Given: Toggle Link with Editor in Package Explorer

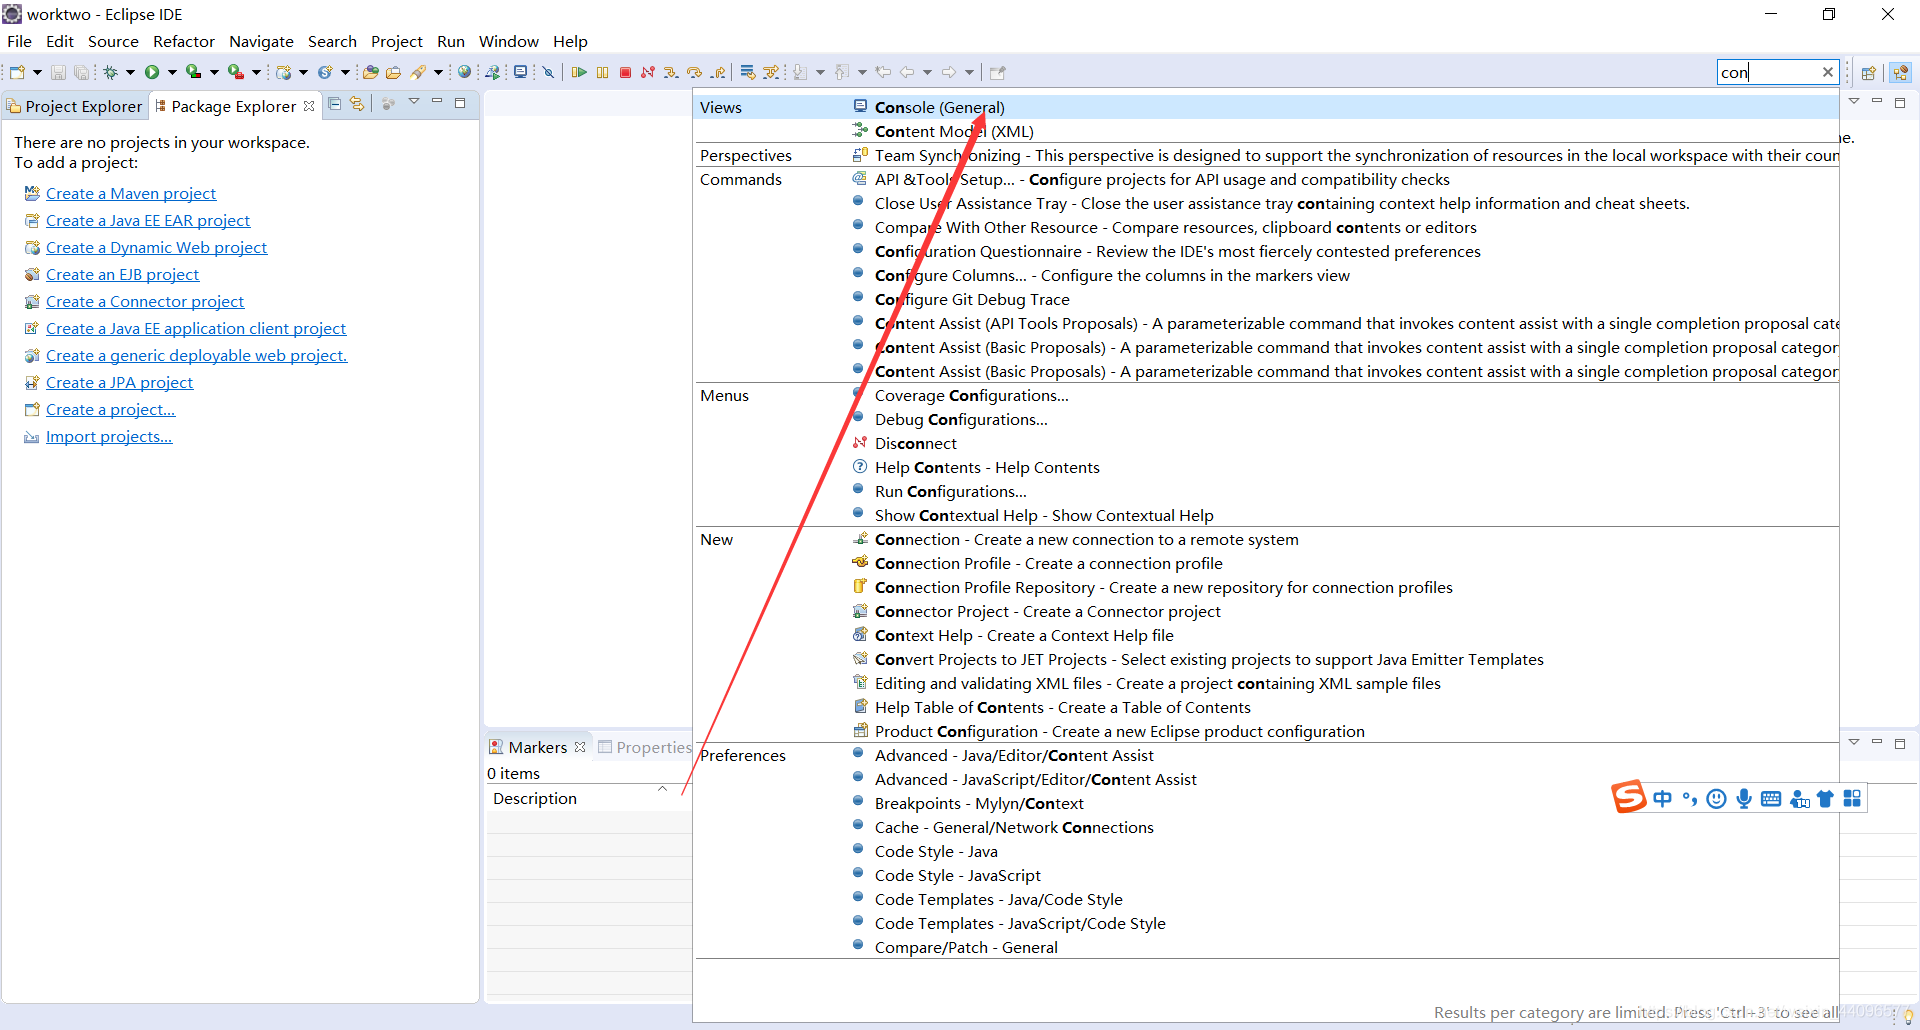Looking at the screenshot, I should click(x=357, y=103).
